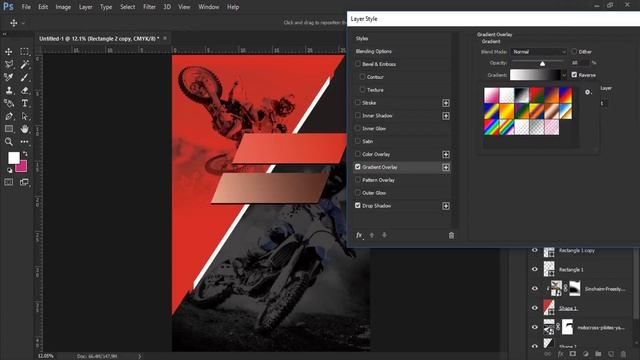The width and height of the screenshot is (640, 360).
Task: Hide the Rectangle 1 copy layer
Action: click(x=535, y=250)
